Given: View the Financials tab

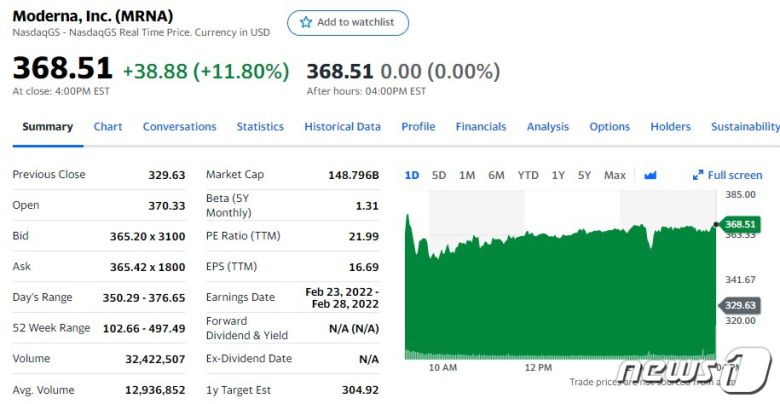Looking at the screenshot, I should [481, 127].
